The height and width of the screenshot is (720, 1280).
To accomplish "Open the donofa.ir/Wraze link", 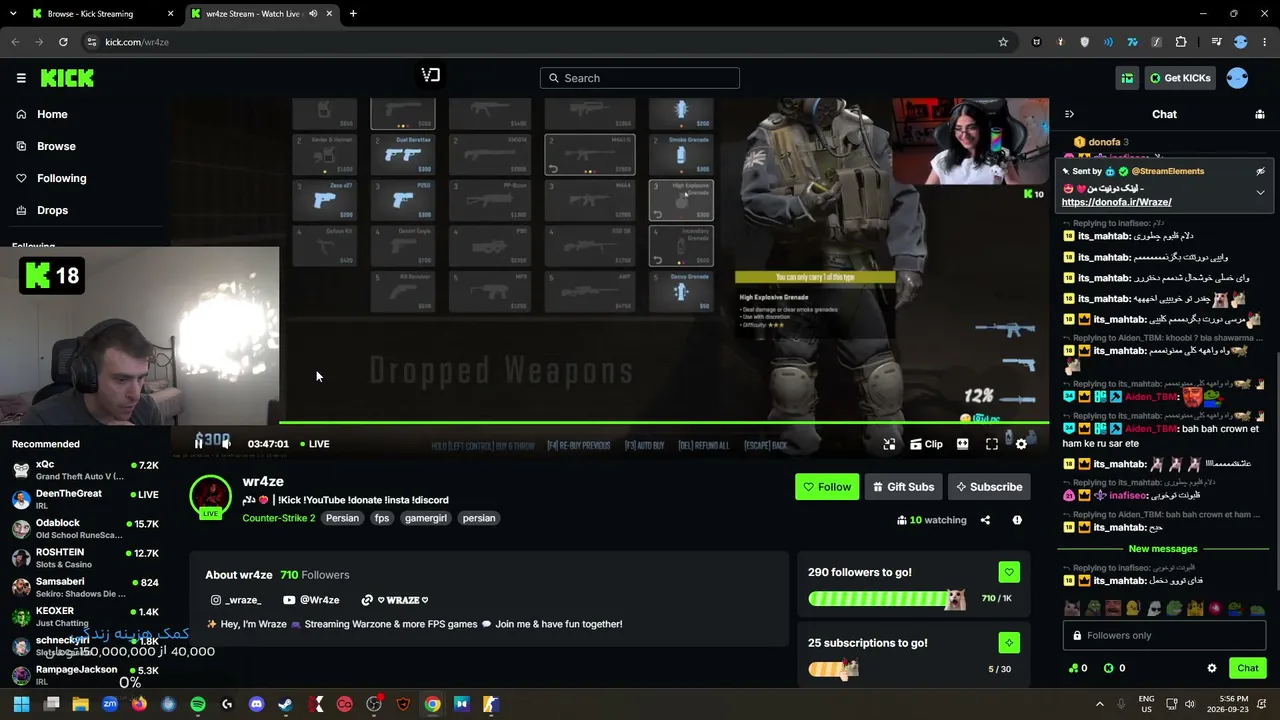I will pyautogui.click(x=1116, y=202).
